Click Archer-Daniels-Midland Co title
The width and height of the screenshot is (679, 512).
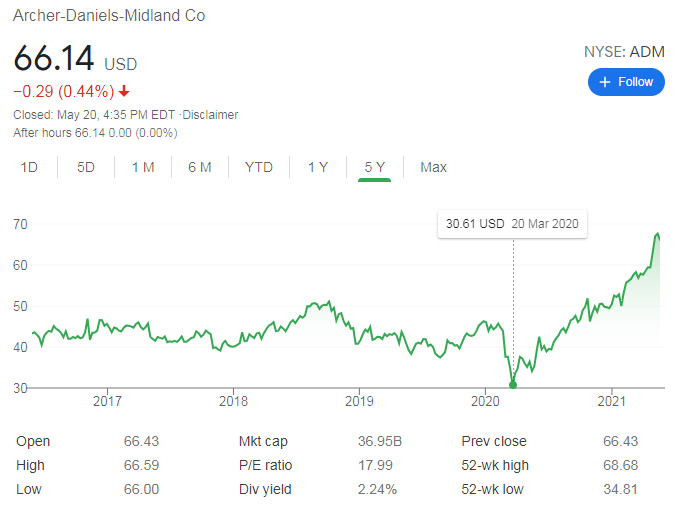tap(109, 16)
